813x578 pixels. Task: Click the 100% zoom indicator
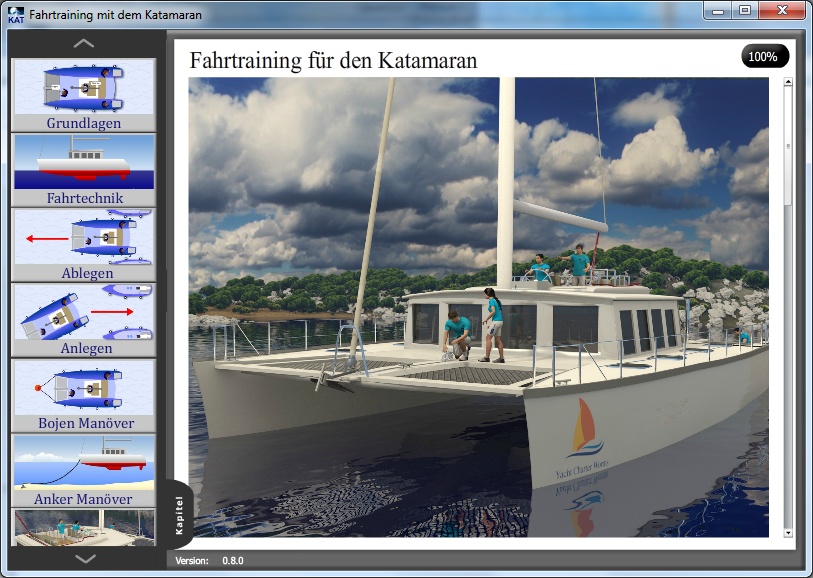764,57
